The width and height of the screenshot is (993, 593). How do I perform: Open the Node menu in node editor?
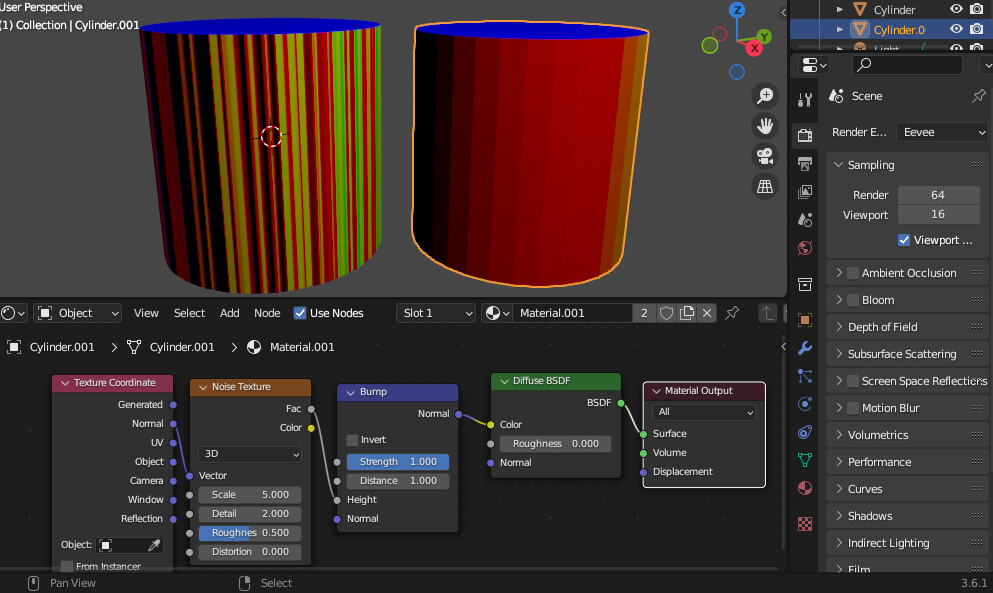267,313
